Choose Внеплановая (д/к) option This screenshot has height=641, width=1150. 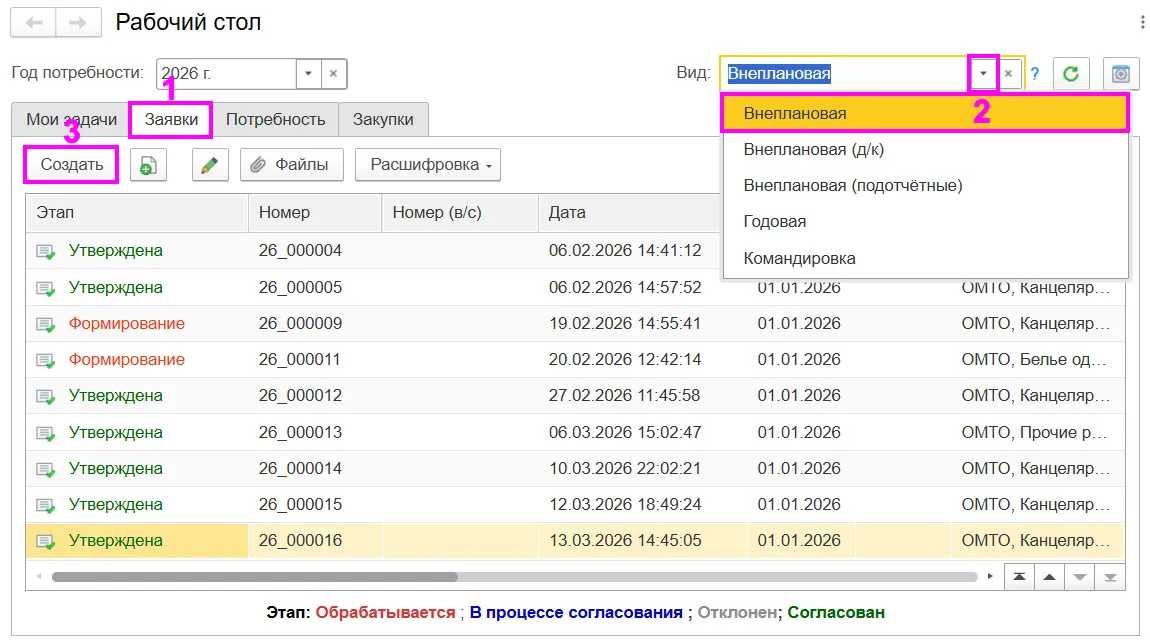[926, 150]
